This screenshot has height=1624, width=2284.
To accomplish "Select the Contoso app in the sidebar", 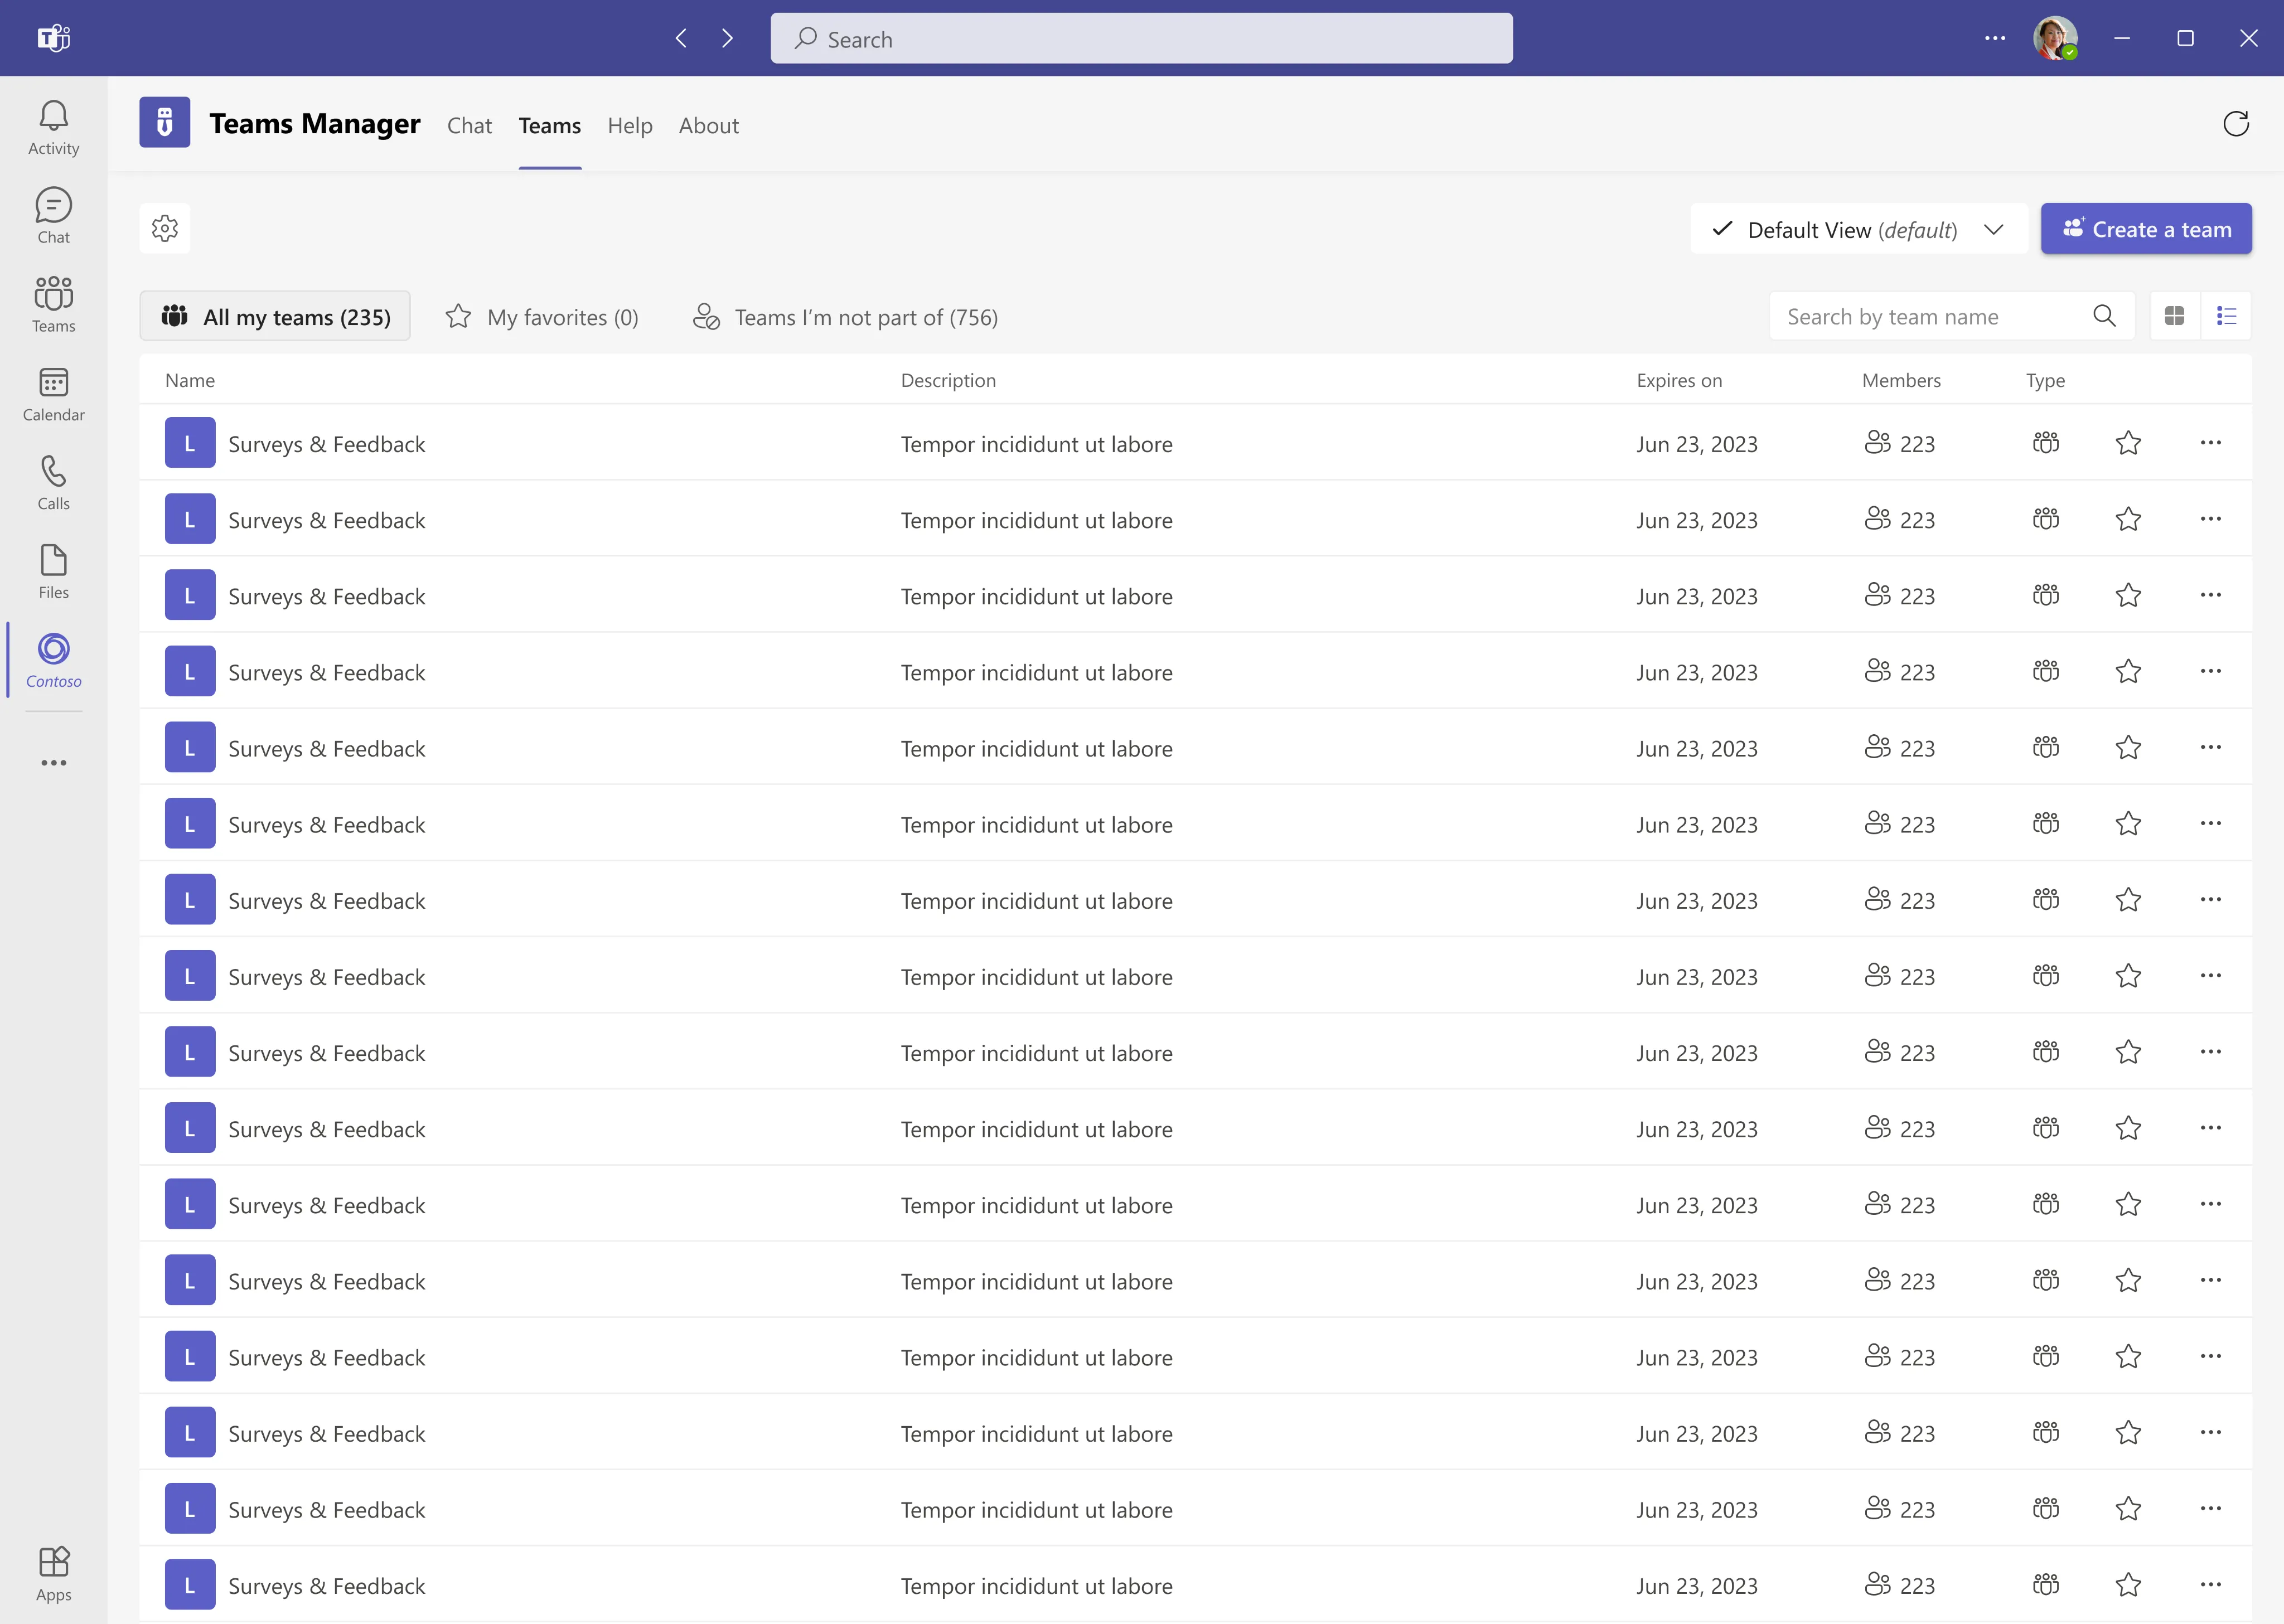I will (x=54, y=661).
